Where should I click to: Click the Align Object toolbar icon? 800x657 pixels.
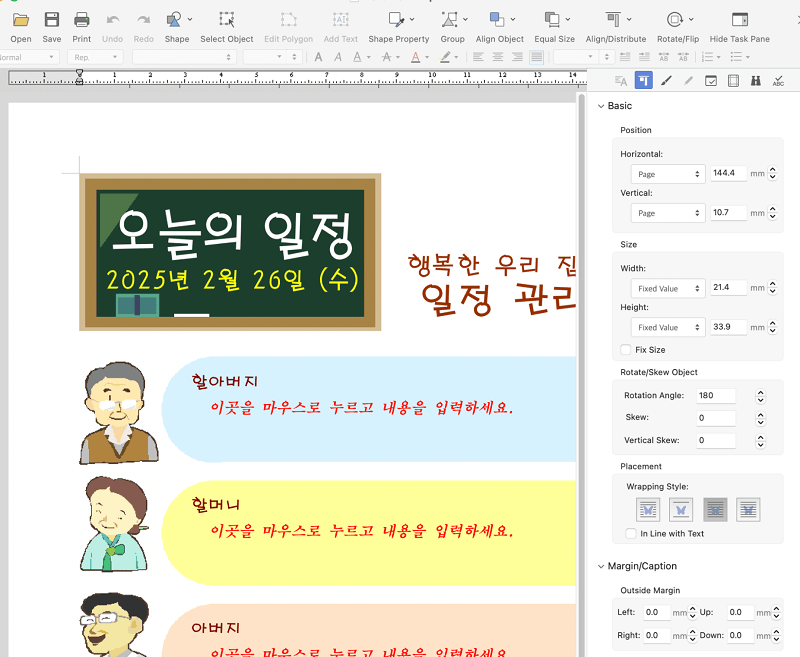pyautogui.click(x=499, y=20)
